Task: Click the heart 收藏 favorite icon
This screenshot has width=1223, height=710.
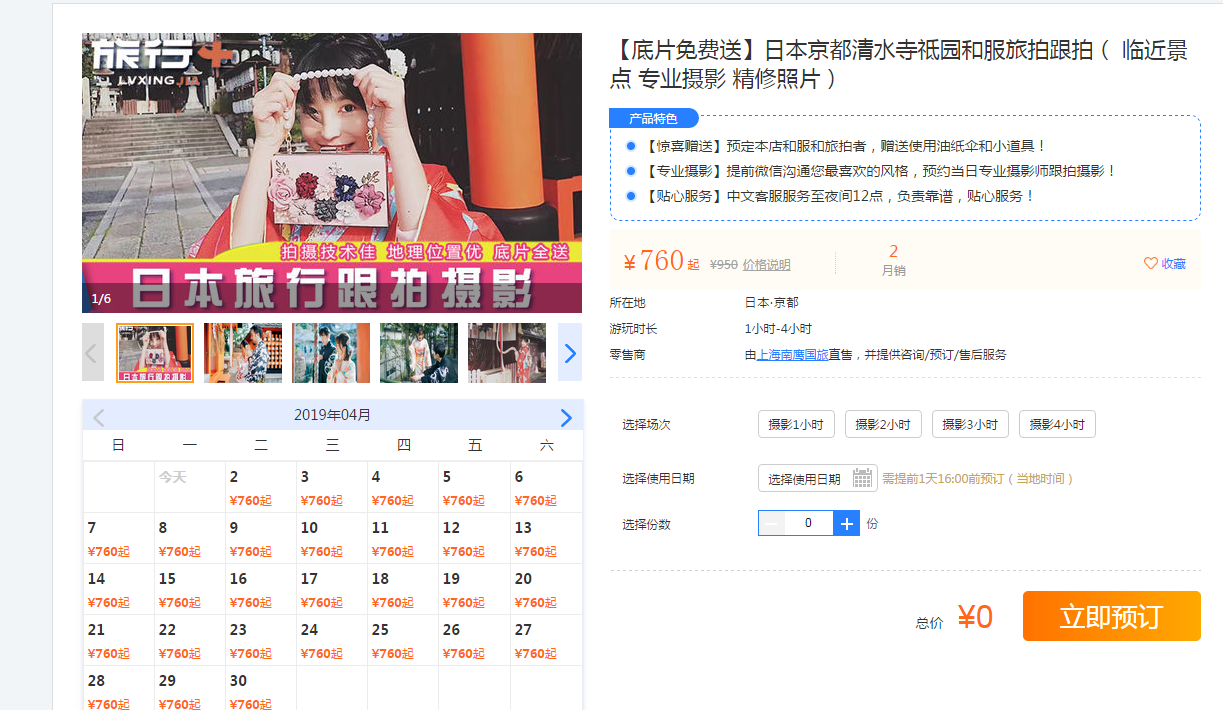Action: tap(1150, 264)
